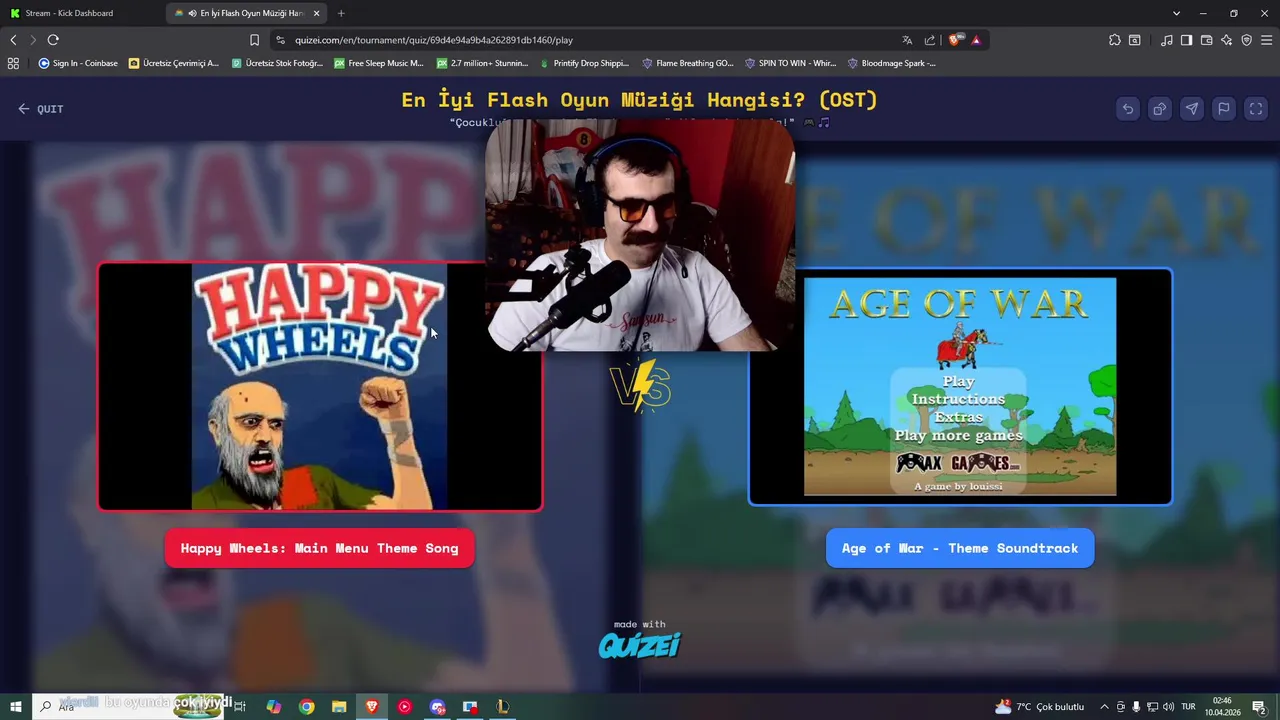Viewport: 1280px width, 720px height.
Task: Open the tab search dropdown chevron
Action: (1176, 13)
